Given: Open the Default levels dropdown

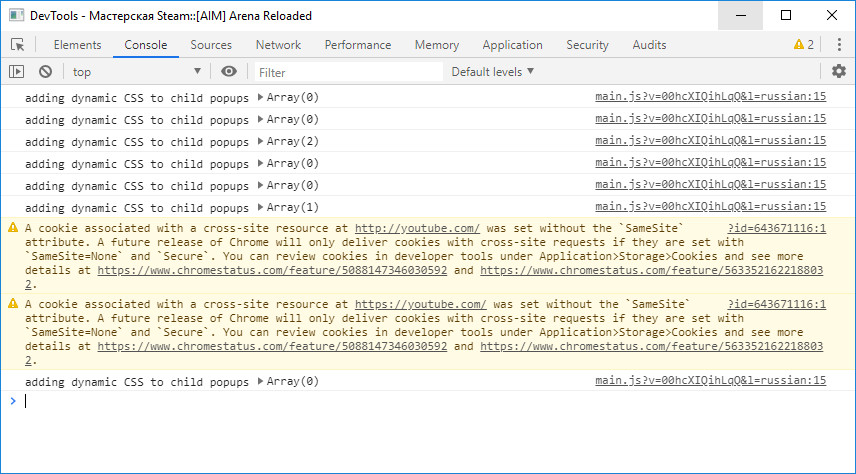Looking at the screenshot, I should point(493,72).
